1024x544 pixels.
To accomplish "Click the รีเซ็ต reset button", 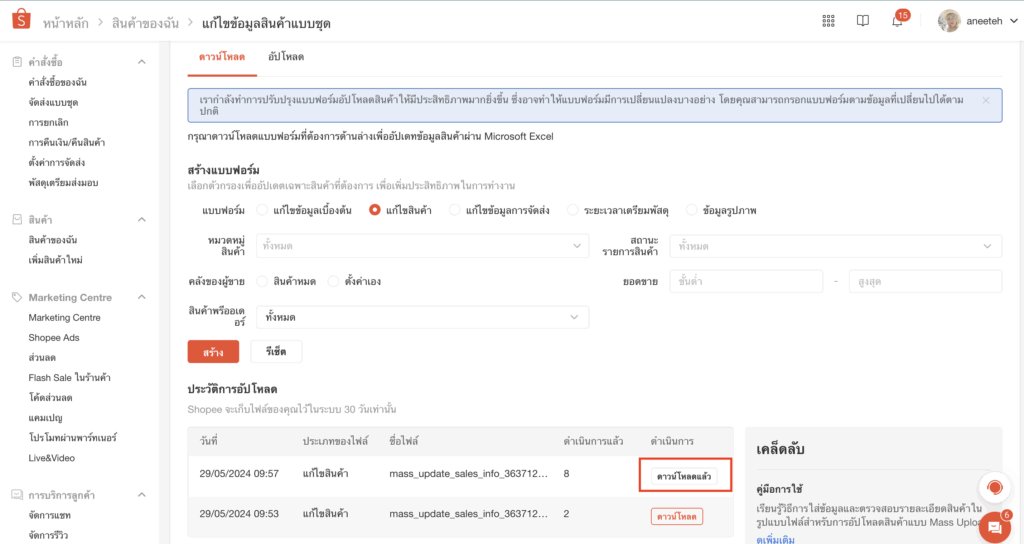I will click(276, 352).
